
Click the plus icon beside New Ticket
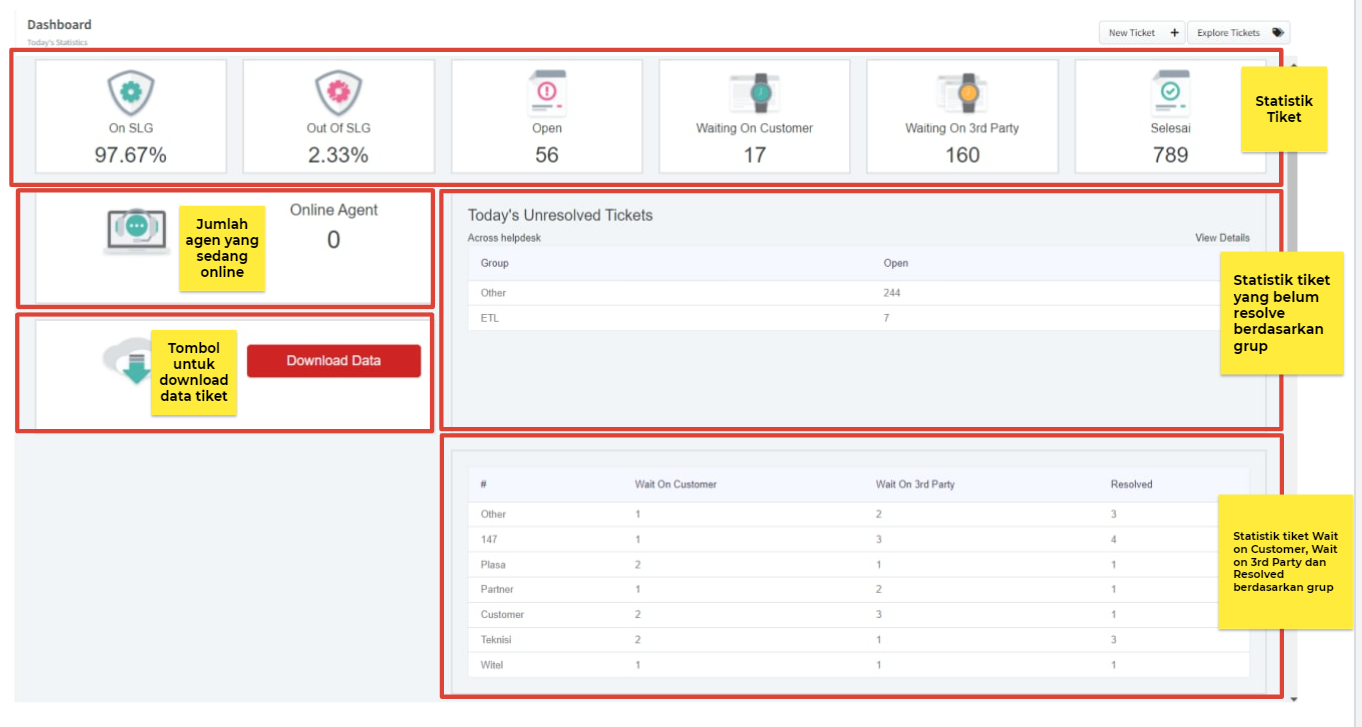[x=1174, y=33]
